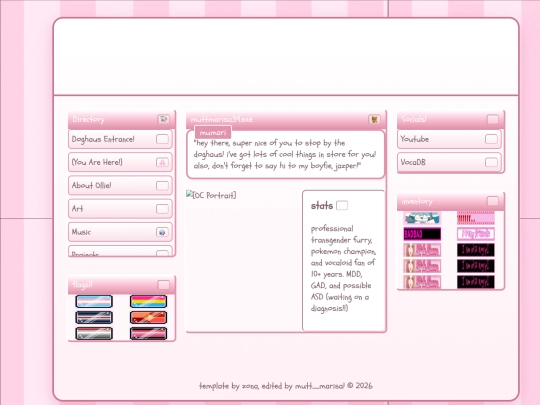Click the white purple-text inventory badge
This screenshot has height=405, width=540.
(x=476, y=234)
